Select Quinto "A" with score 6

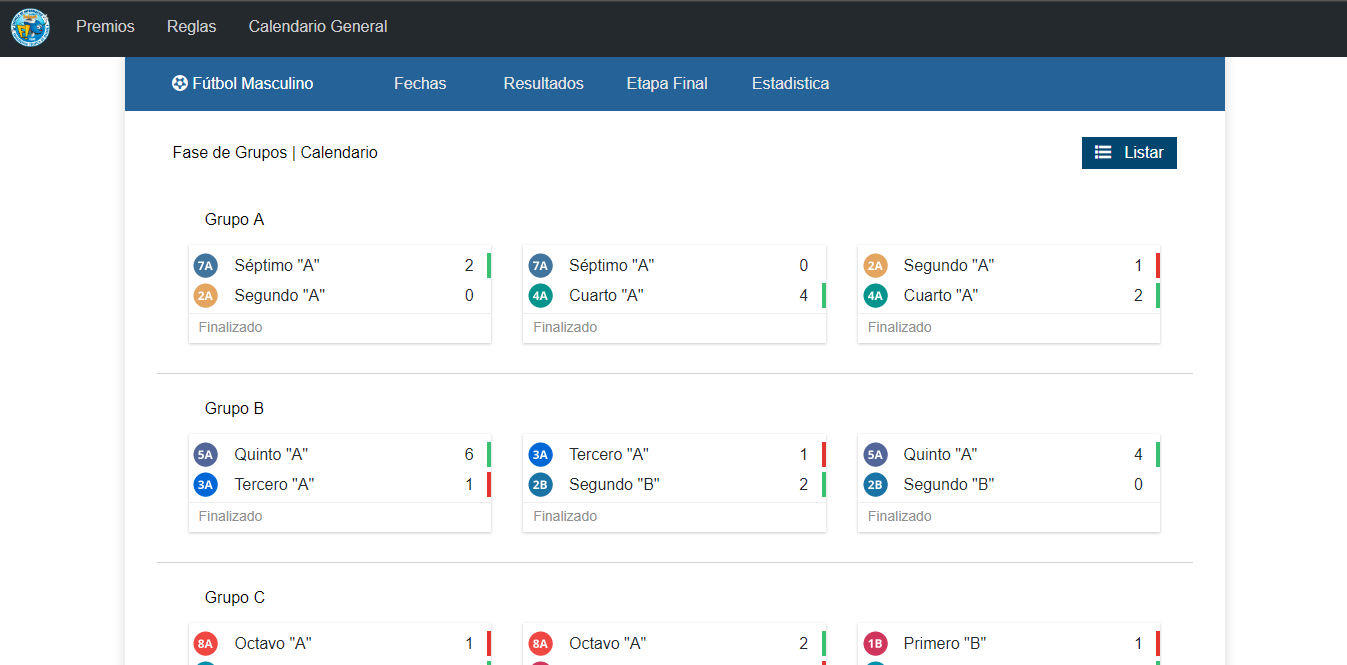point(272,455)
